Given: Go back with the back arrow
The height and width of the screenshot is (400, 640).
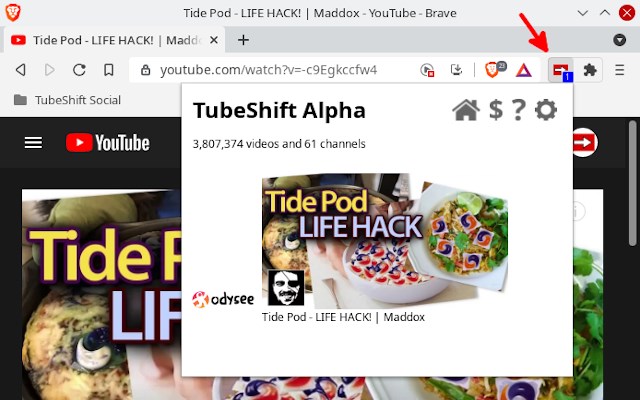Looking at the screenshot, I should tap(20, 70).
